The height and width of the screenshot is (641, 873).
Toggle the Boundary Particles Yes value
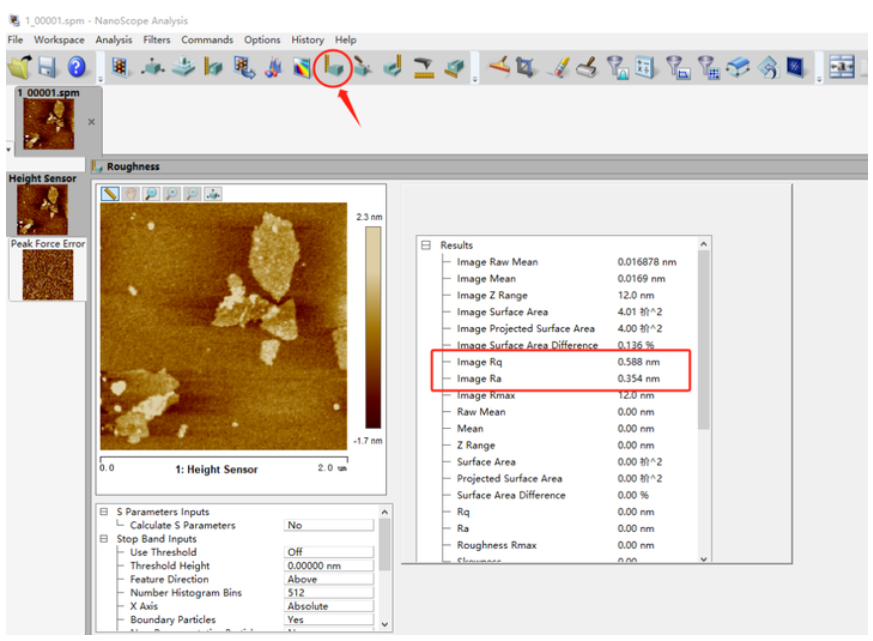click(x=329, y=620)
